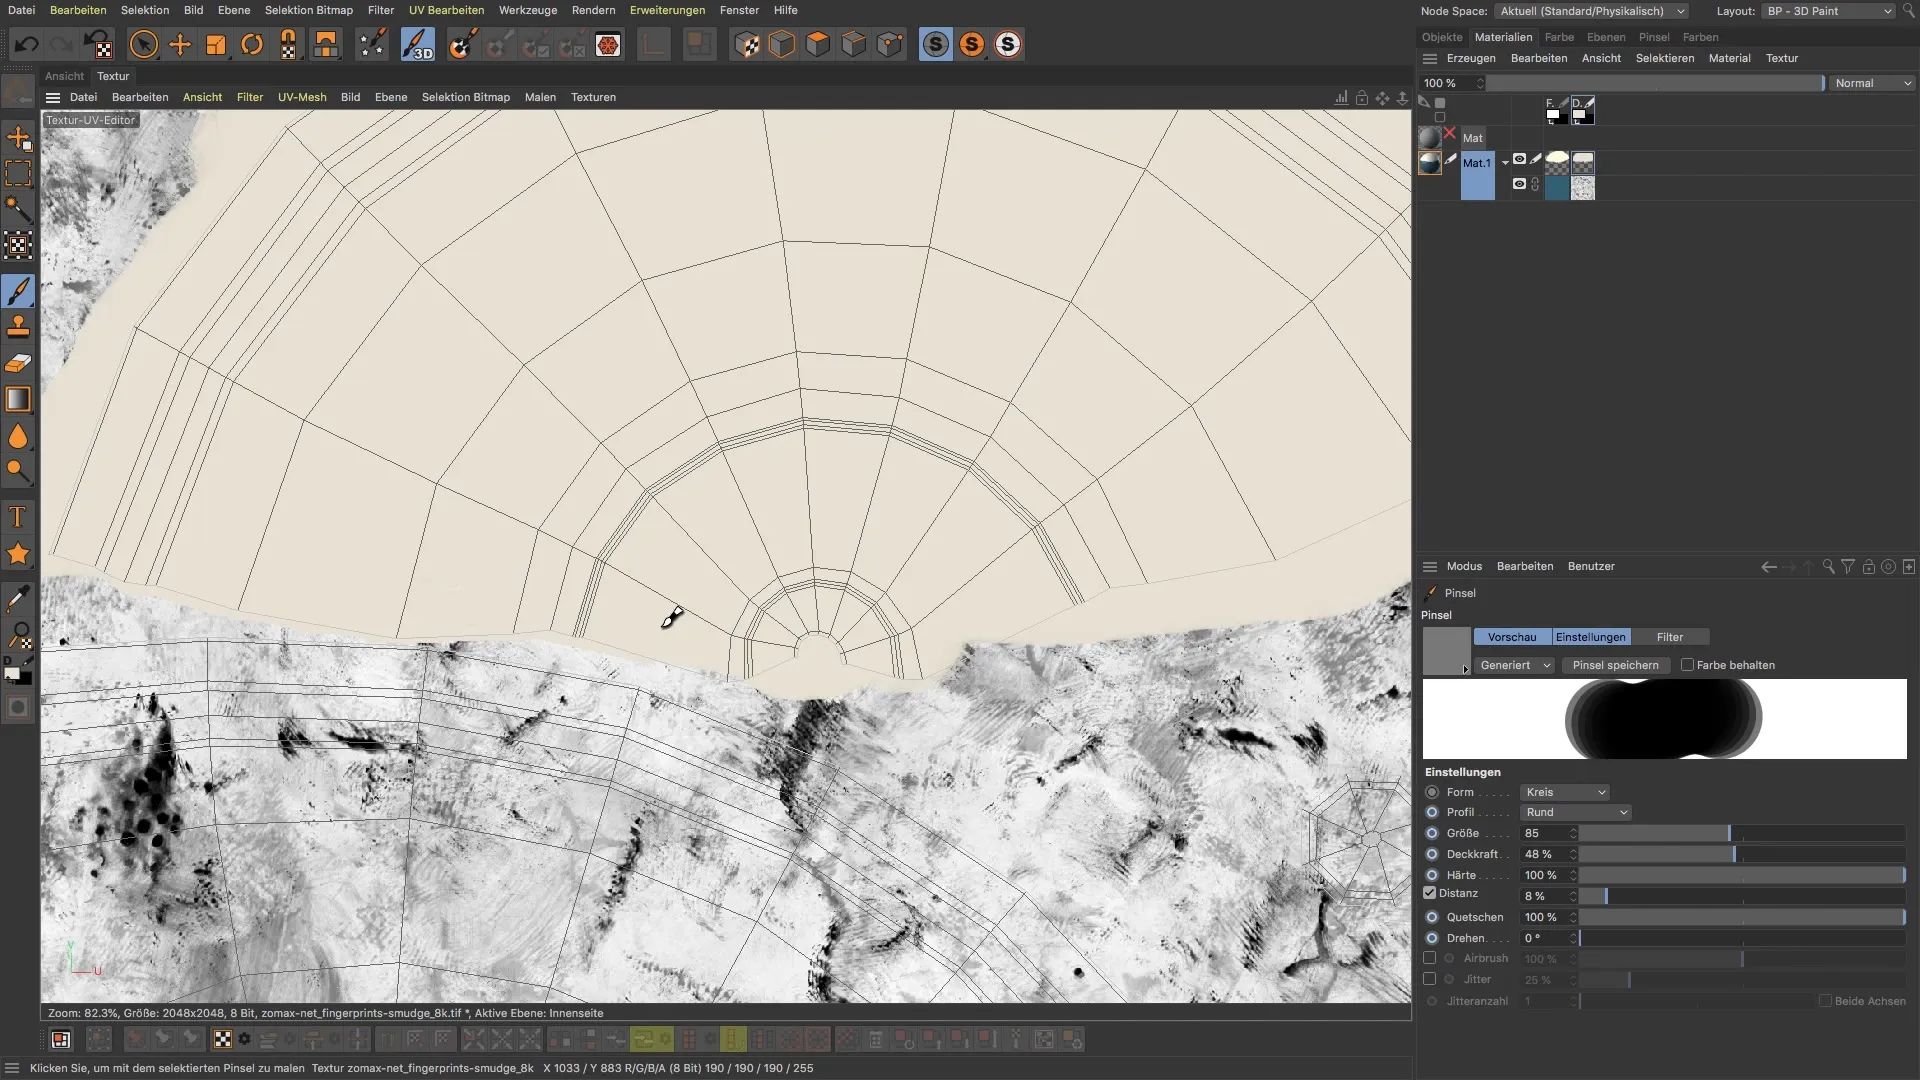Select the rectangle selection tool
Viewport: 1920px width, 1080px height.
(x=18, y=173)
